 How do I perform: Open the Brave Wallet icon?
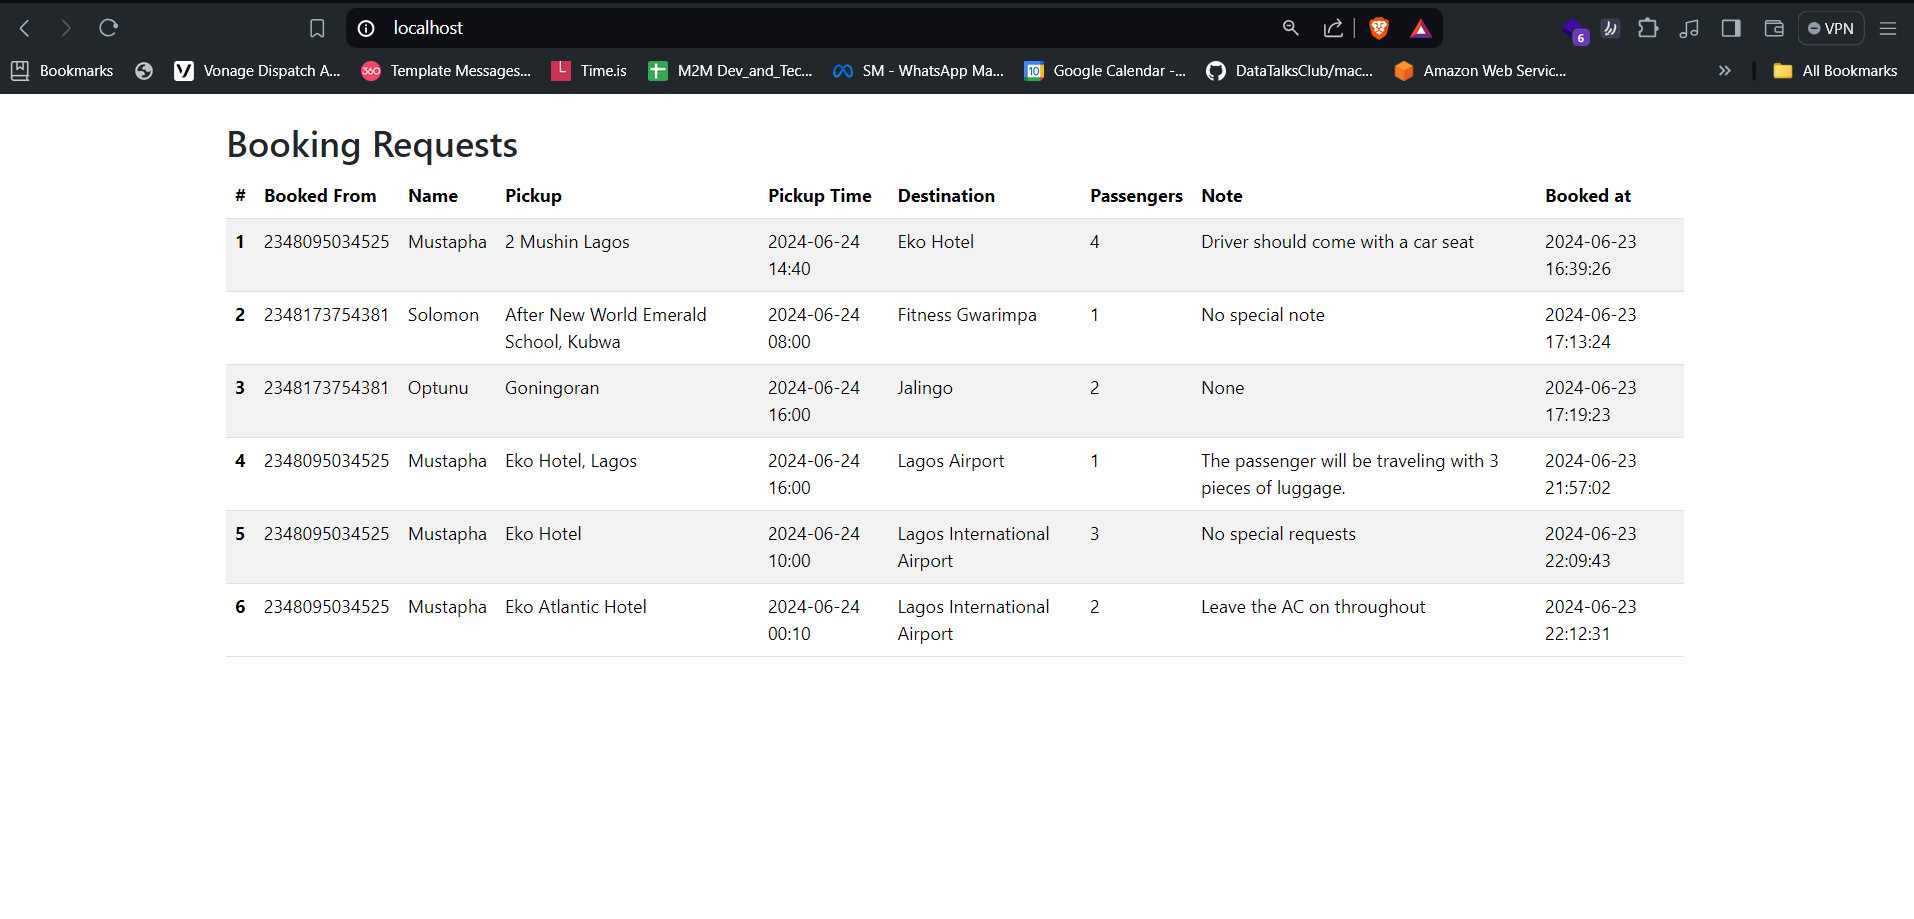(x=1774, y=28)
